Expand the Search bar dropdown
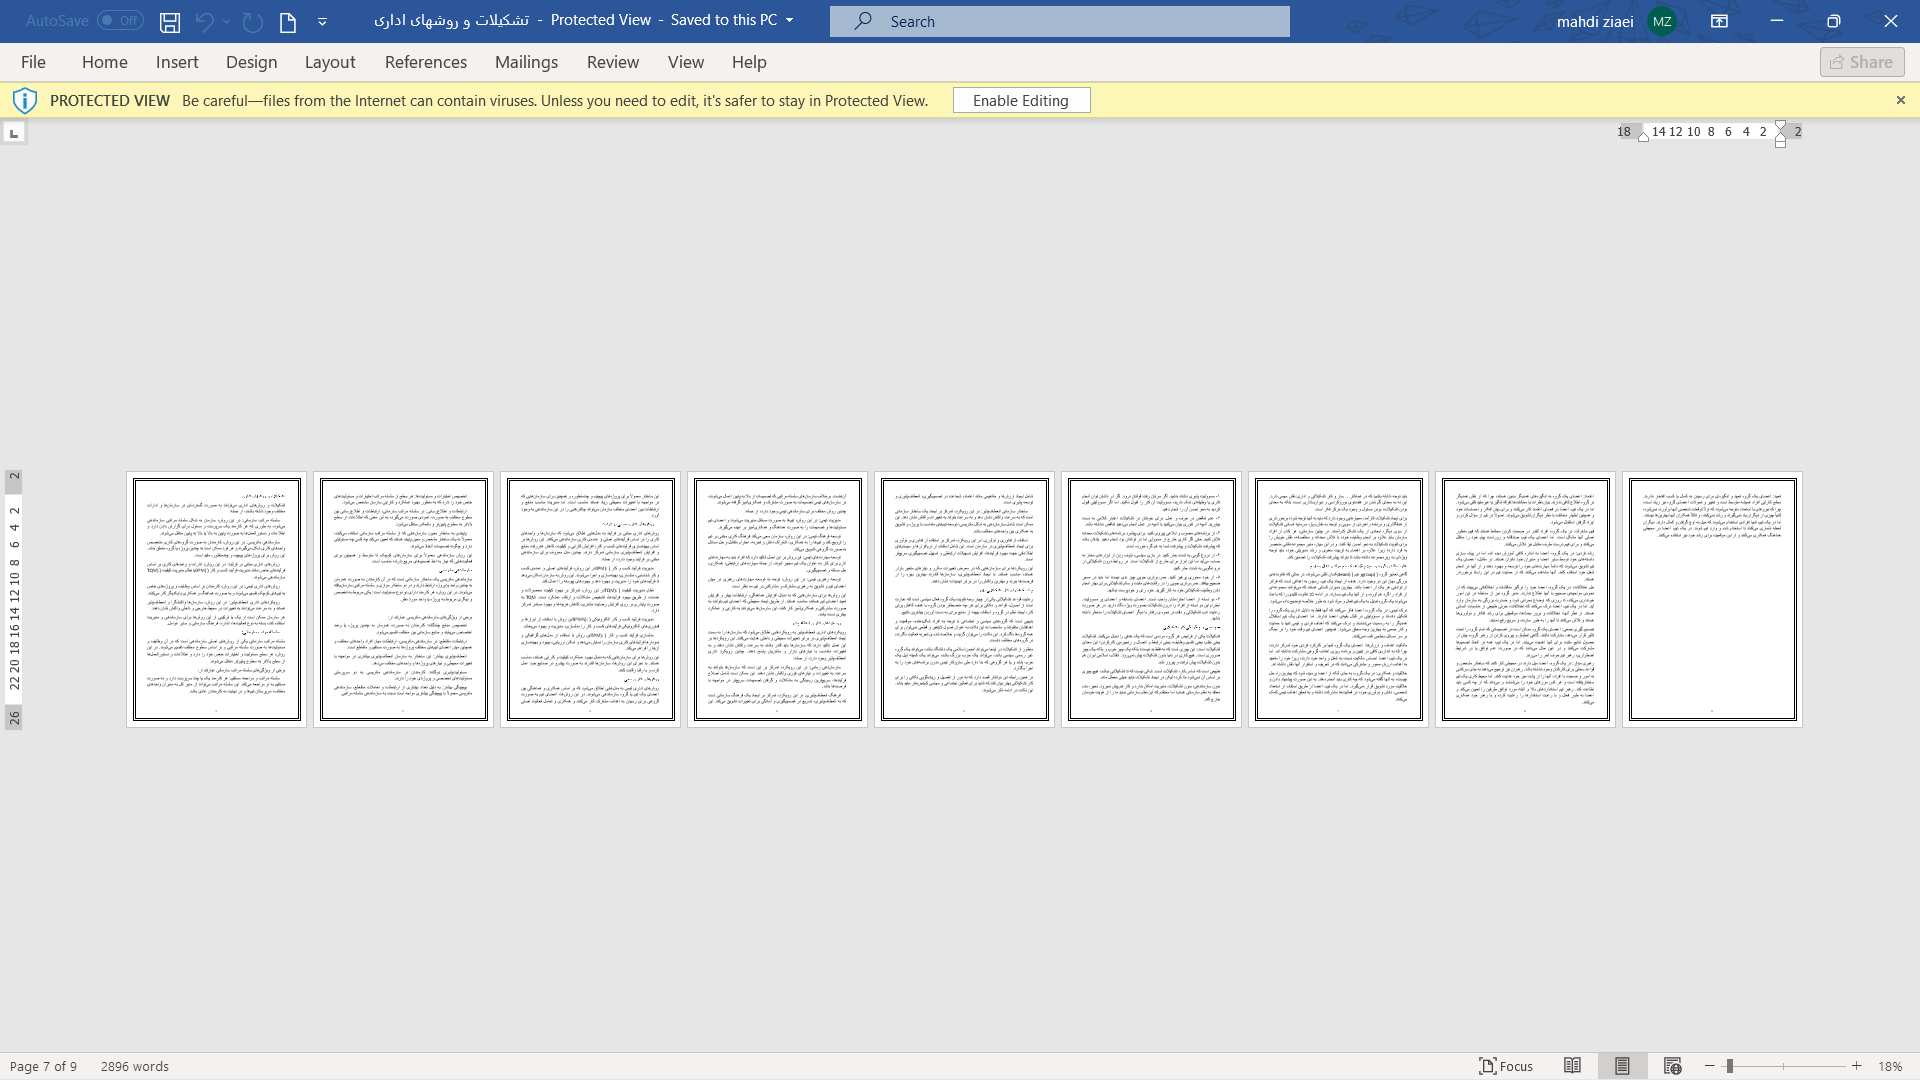The width and height of the screenshot is (1920, 1080). pos(1060,21)
